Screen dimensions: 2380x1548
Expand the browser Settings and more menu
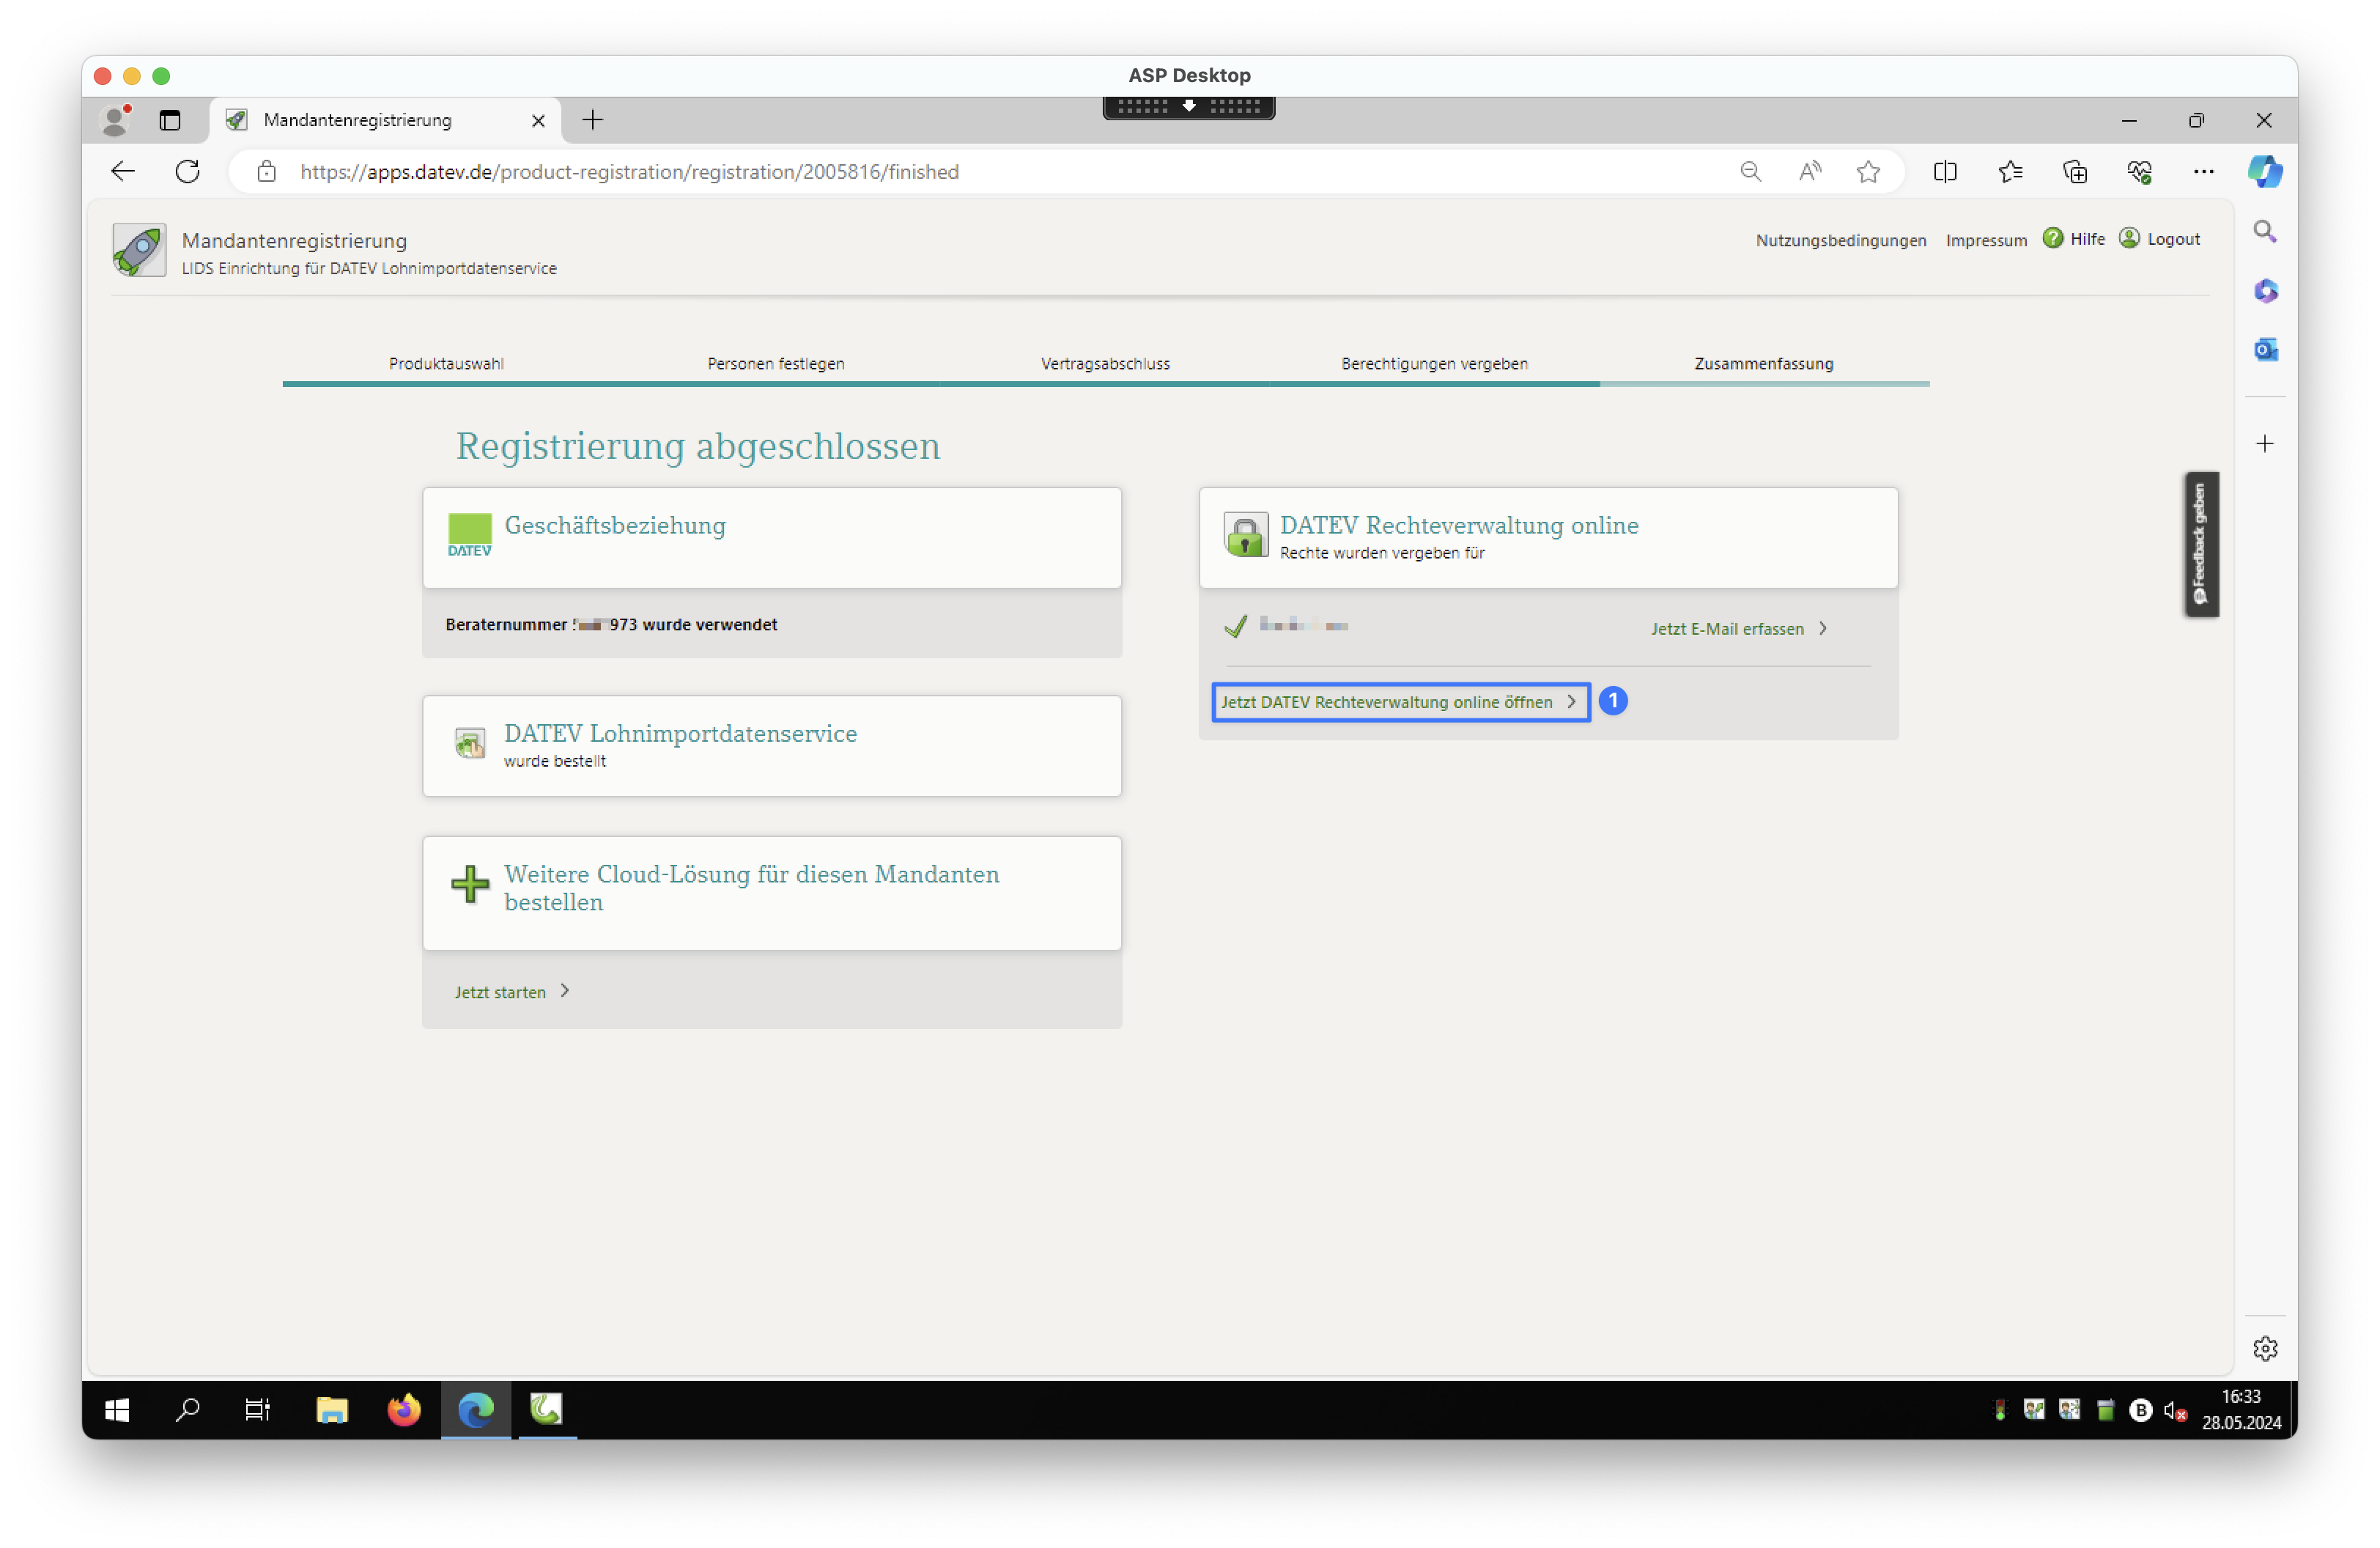coord(2203,172)
